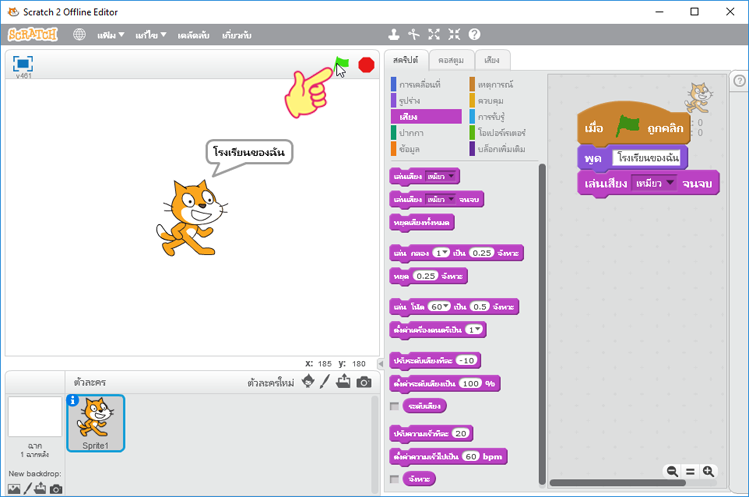The width and height of the screenshot is (749, 497).
Task: Open the language globe menu
Action: (x=79, y=34)
